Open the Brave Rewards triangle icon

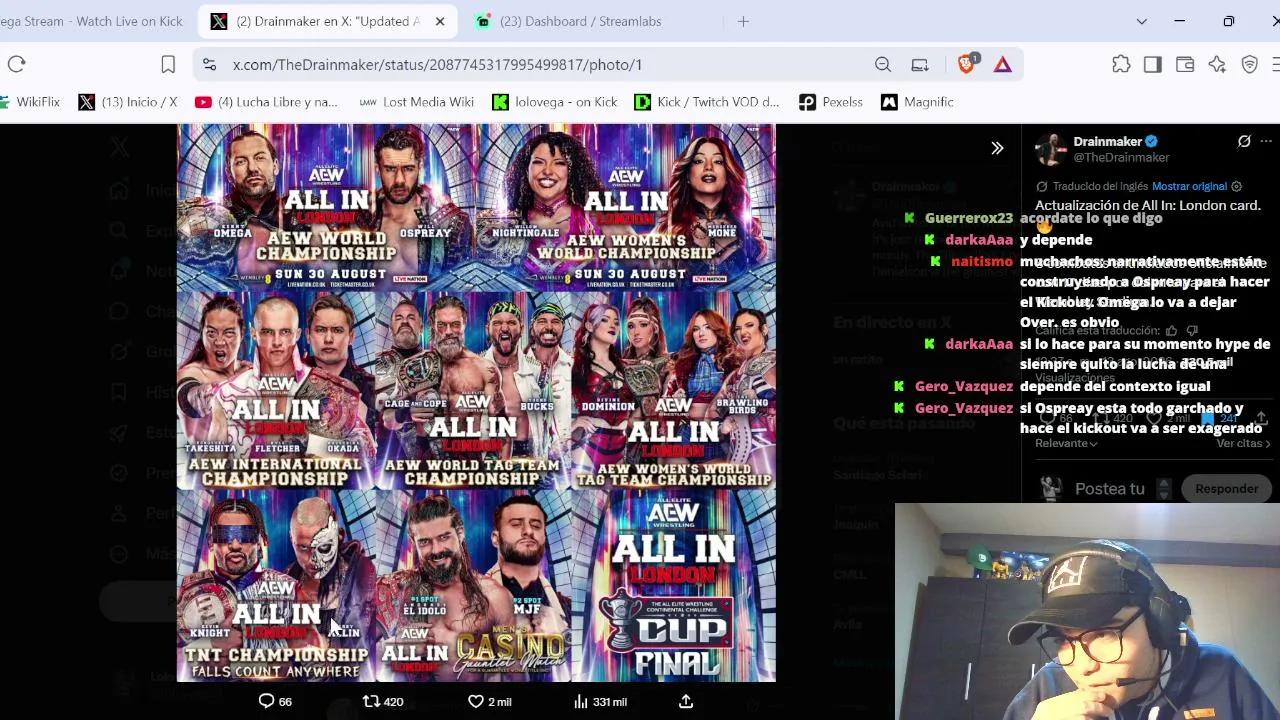point(1003,64)
